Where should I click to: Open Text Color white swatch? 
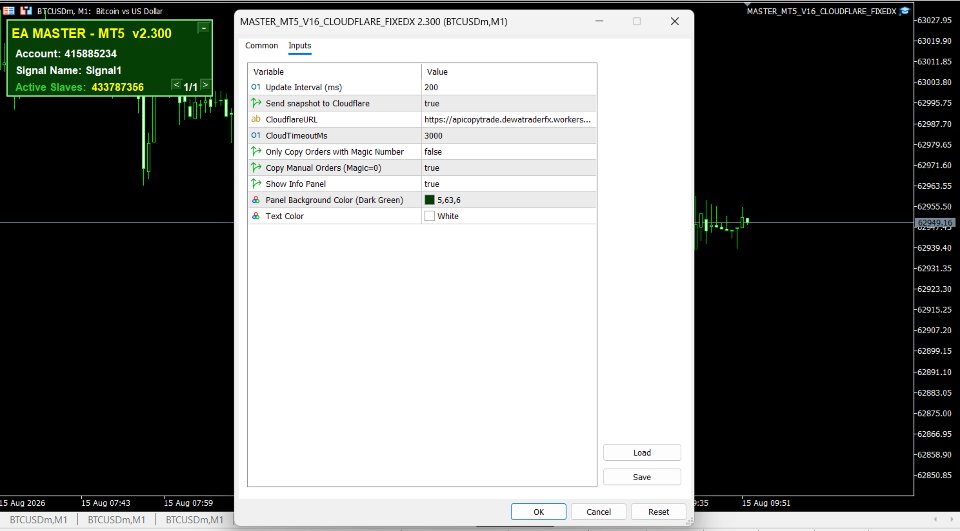point(429,216)
